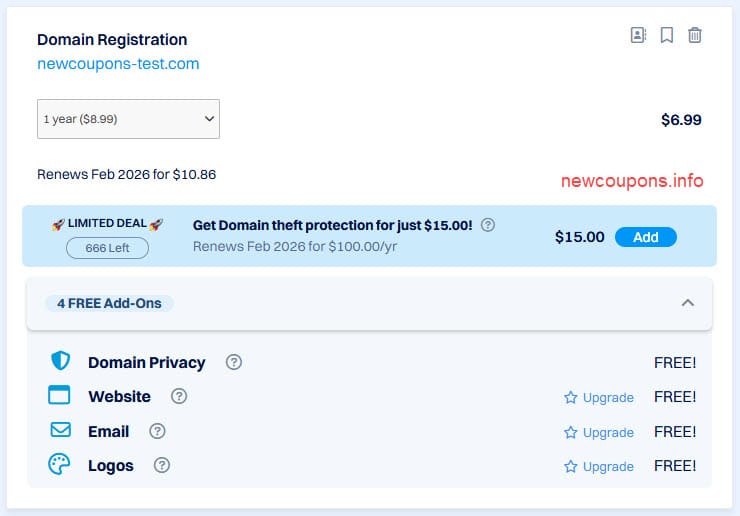Viewport: 740px width, 516px height.
Task: Click the 666 Left deal badge
Action: point(107,248)
